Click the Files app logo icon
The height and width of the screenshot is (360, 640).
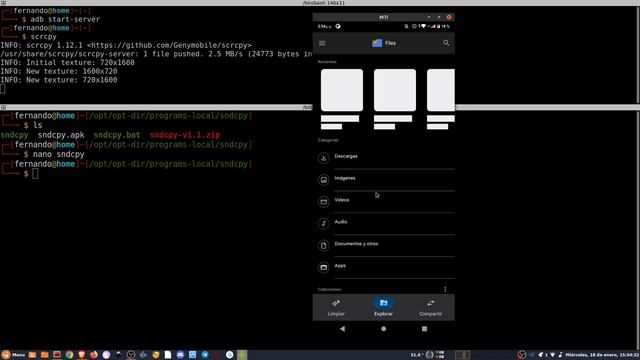click(377, 43)
